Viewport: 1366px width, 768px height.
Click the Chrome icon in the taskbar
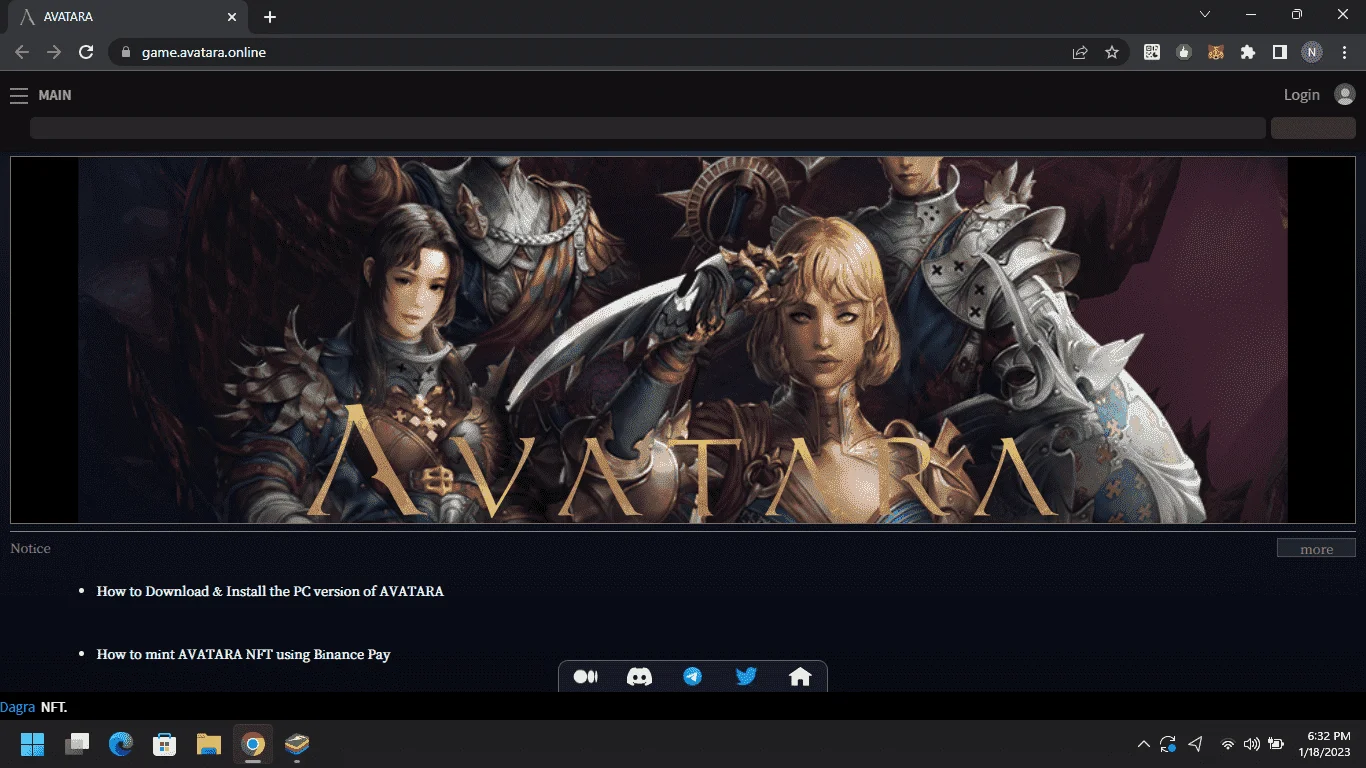253,744
